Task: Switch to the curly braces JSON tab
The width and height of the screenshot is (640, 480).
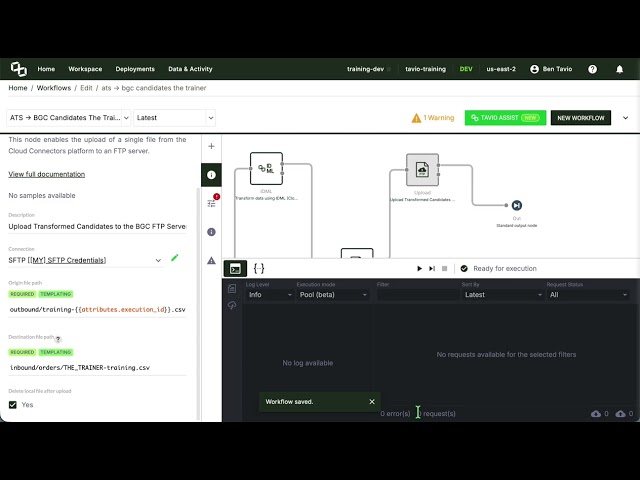Action: pos(259,269)
